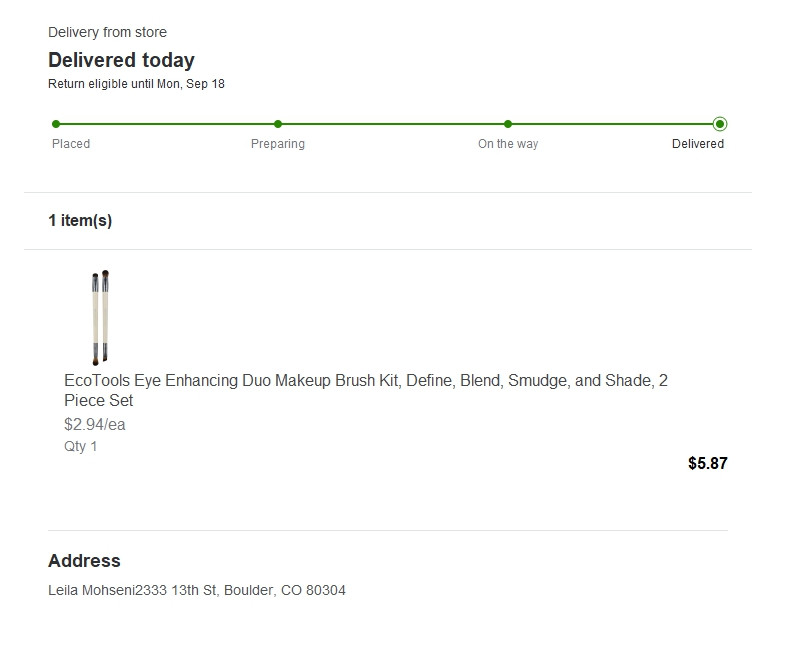Viewport: 800px width, 666px height.
Task: Click the On the way step dot
Action: [508, 124]
